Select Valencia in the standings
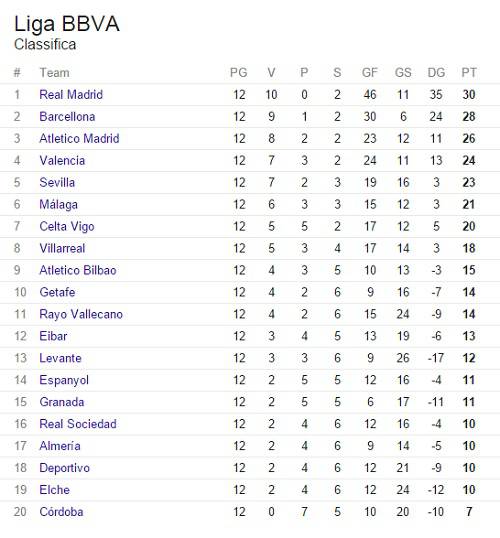This screenshot has width=500, height=538. pyautogui.click(x=62, y=160)
